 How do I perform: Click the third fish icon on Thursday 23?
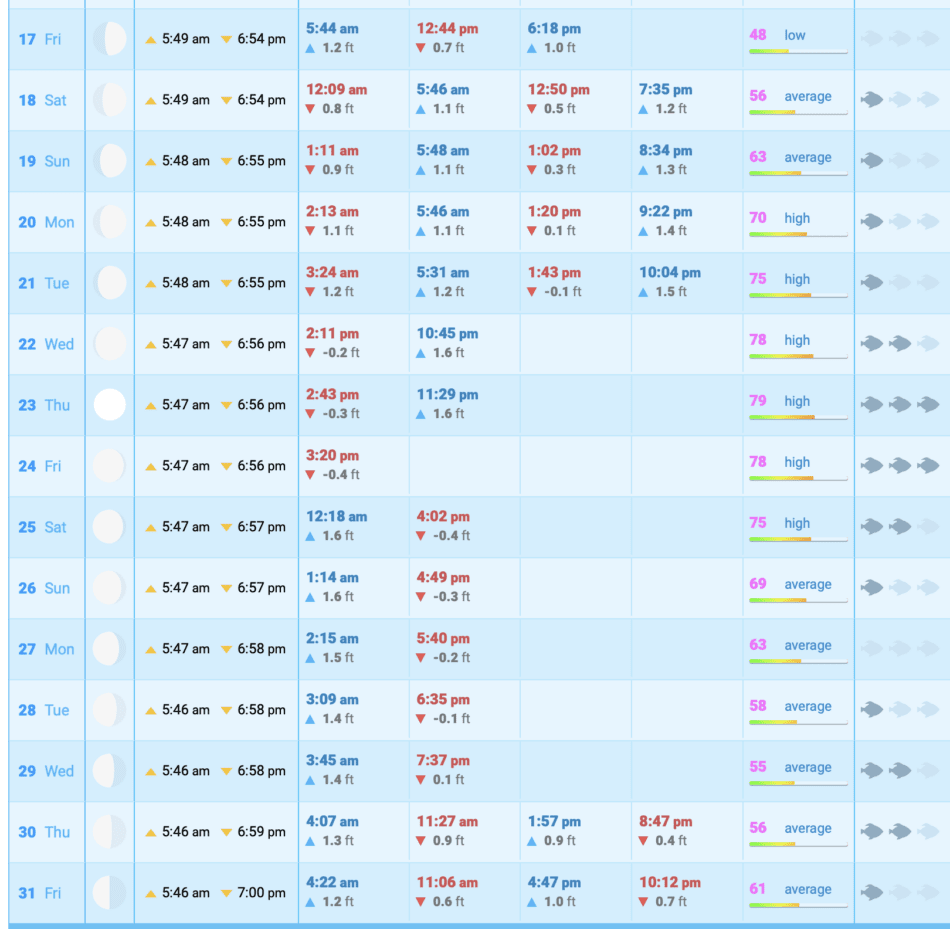coord(928,405)
